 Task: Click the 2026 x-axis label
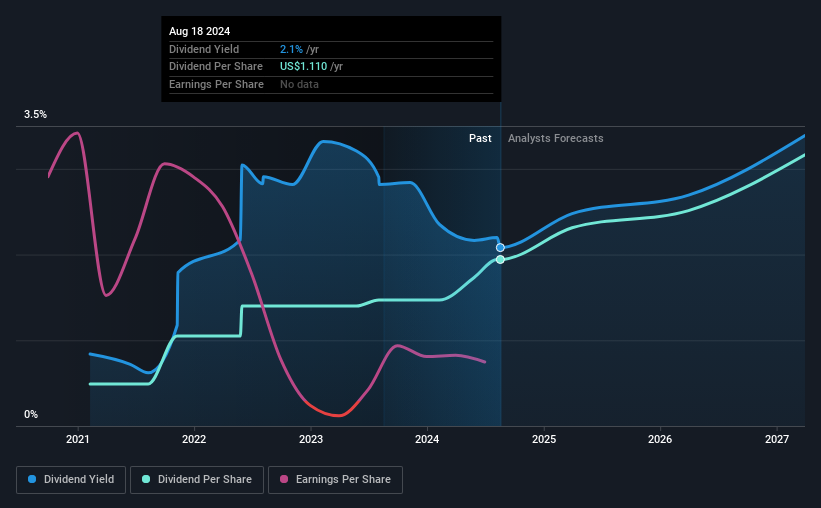point(660,439)
